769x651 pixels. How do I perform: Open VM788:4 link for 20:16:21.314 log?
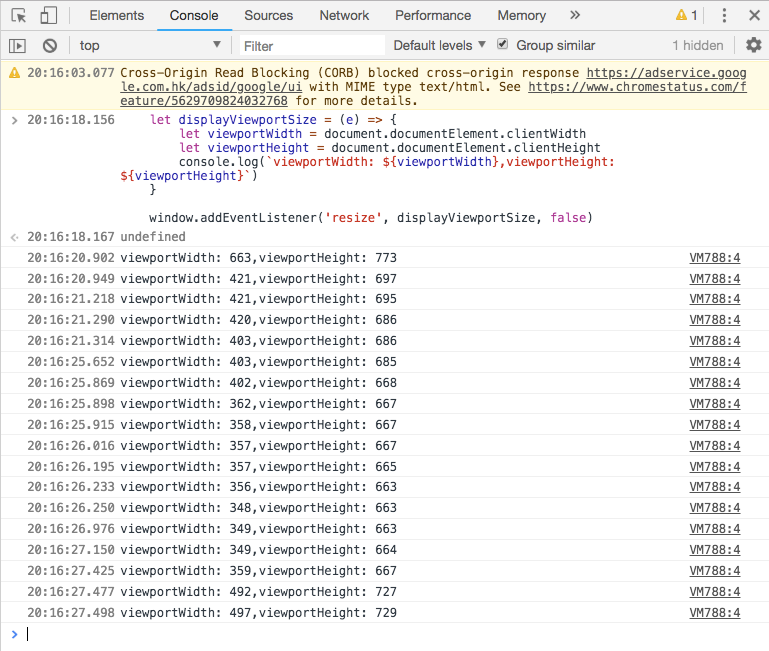[715, 341]
